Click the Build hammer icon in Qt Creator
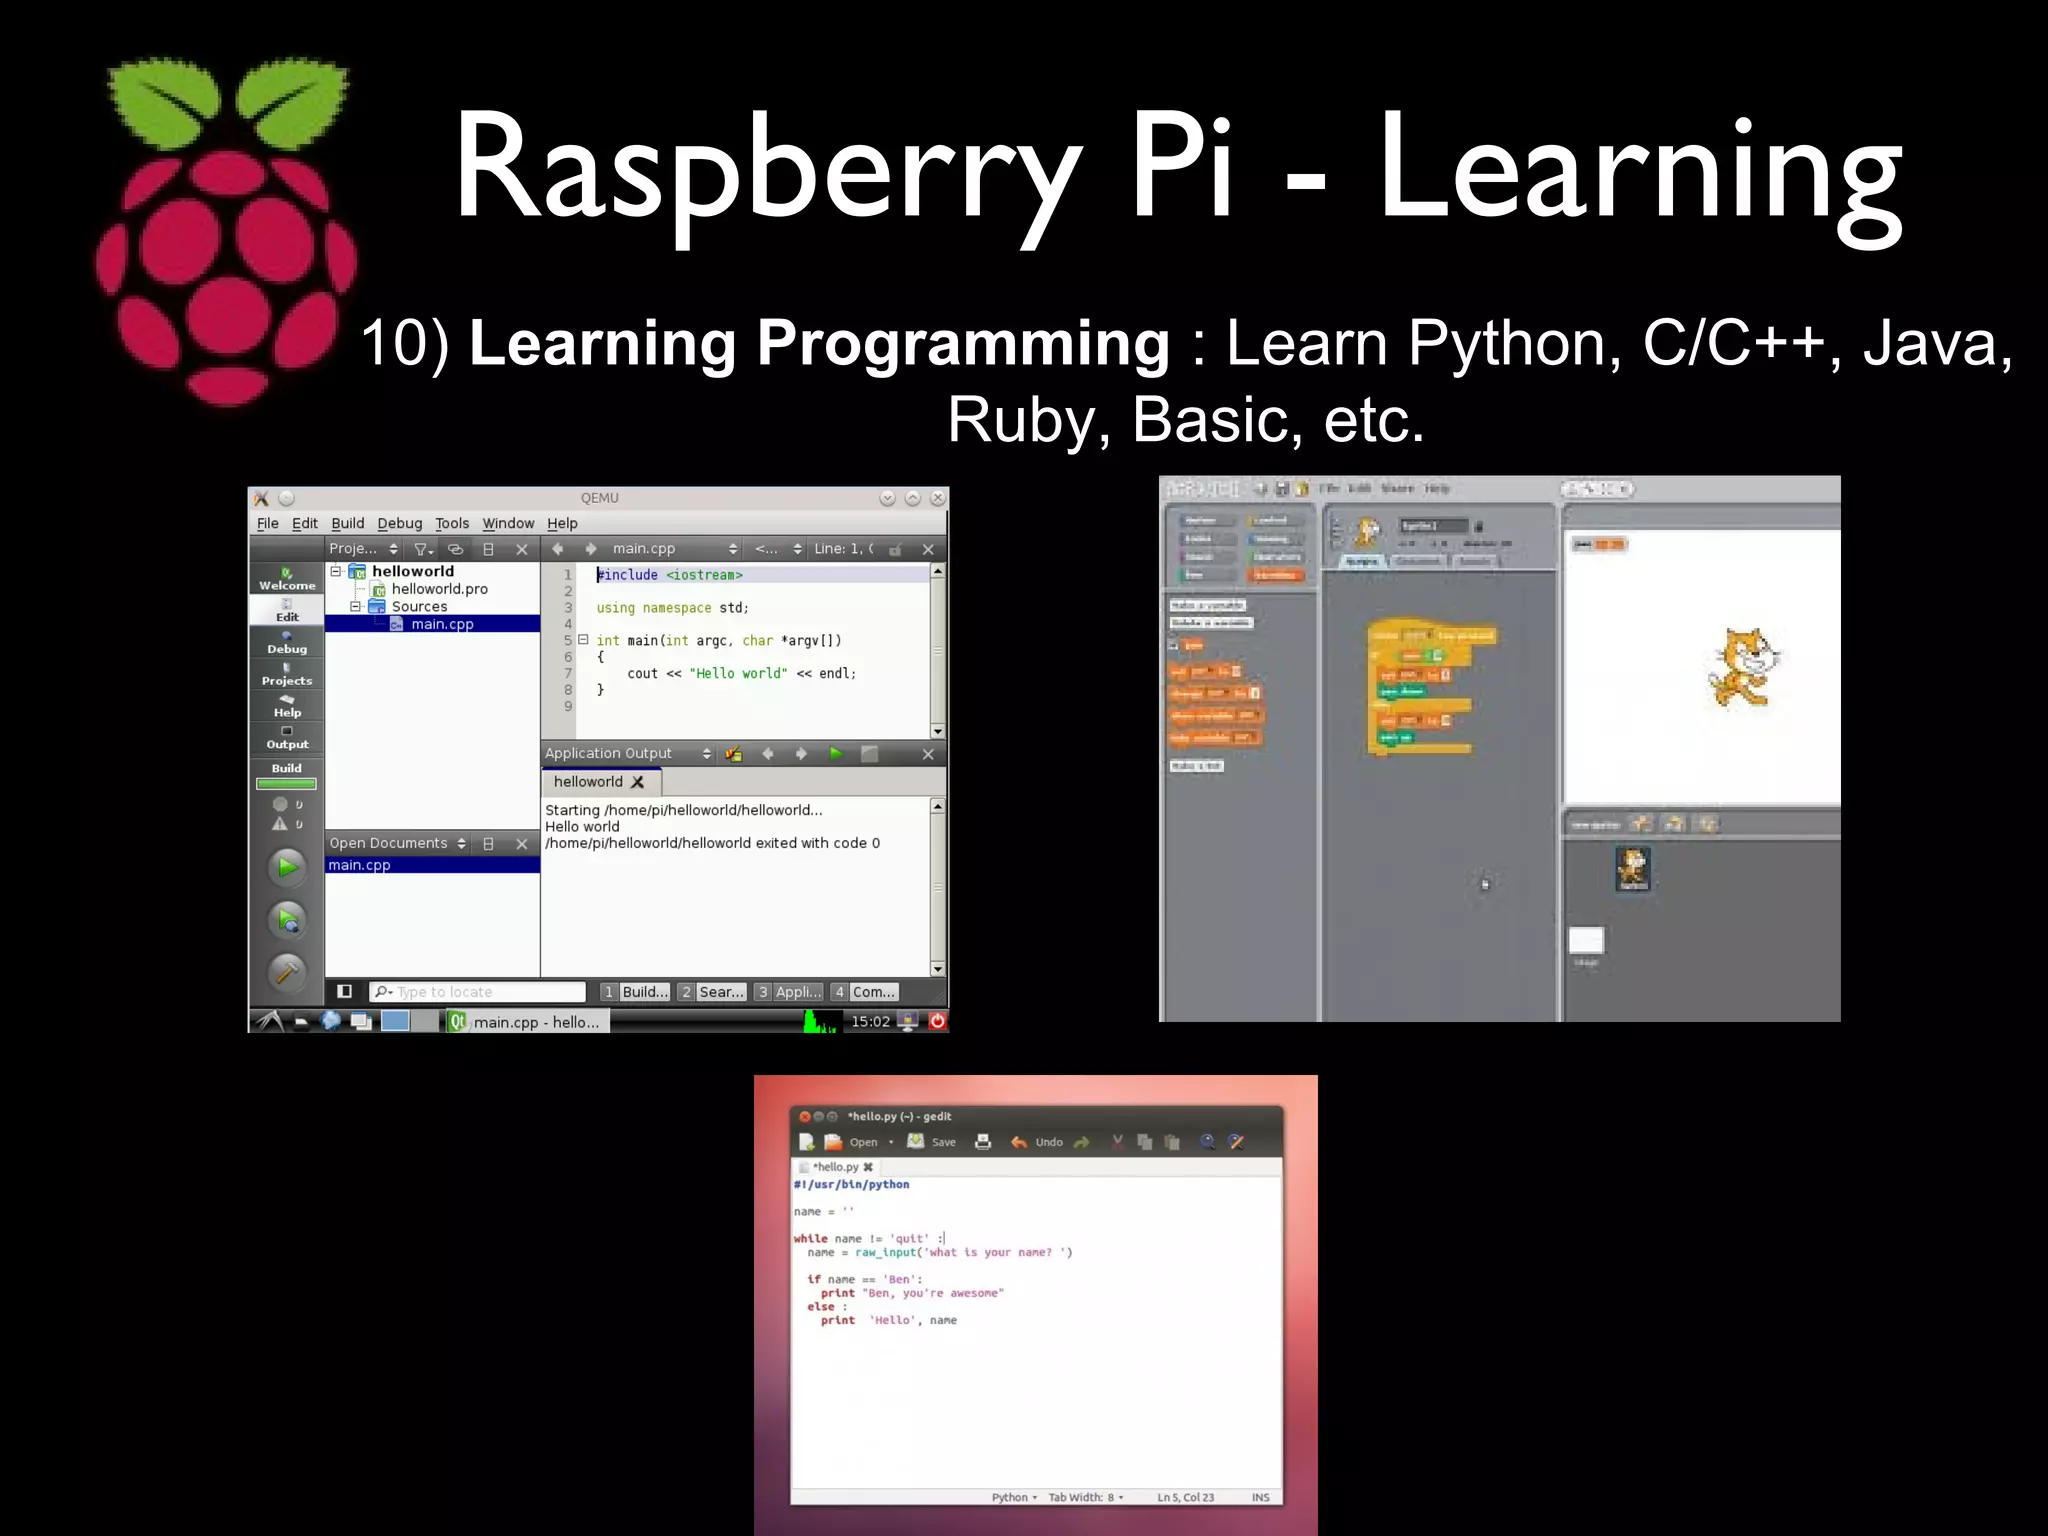Viewport: 2048px width, 1536px height. [287, 971]
